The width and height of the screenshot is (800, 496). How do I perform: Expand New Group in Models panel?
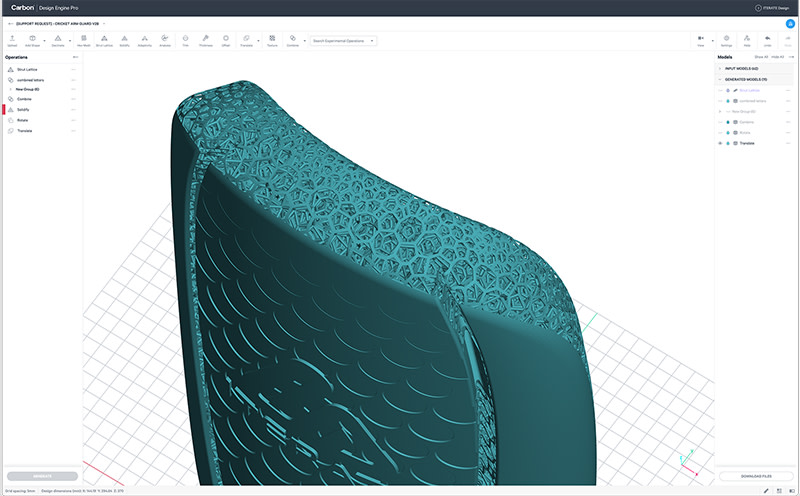[x=720, y=111]
